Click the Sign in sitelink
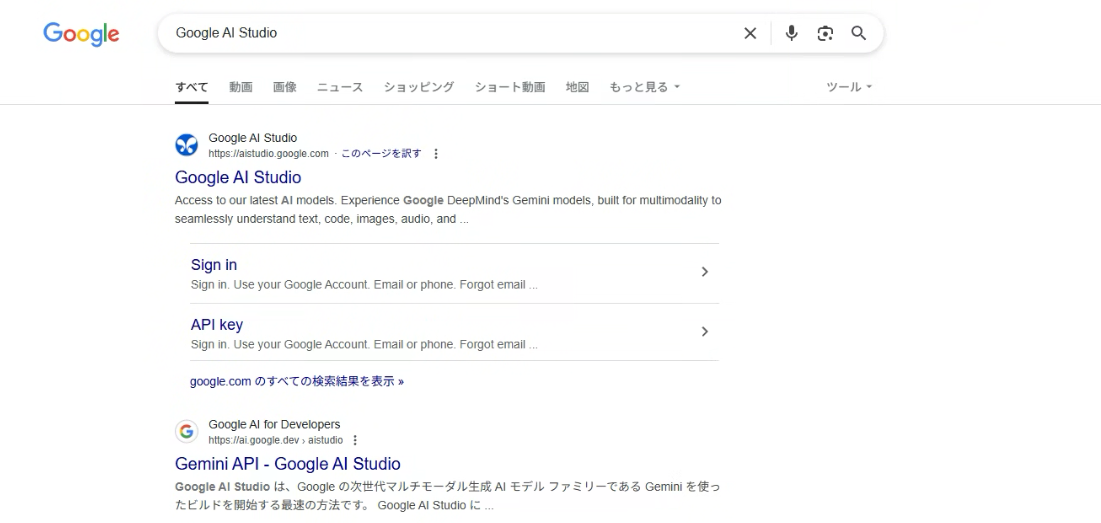The width and height of the screenshot is (1101, 523). pyautogui.click(x=213, y=265)
